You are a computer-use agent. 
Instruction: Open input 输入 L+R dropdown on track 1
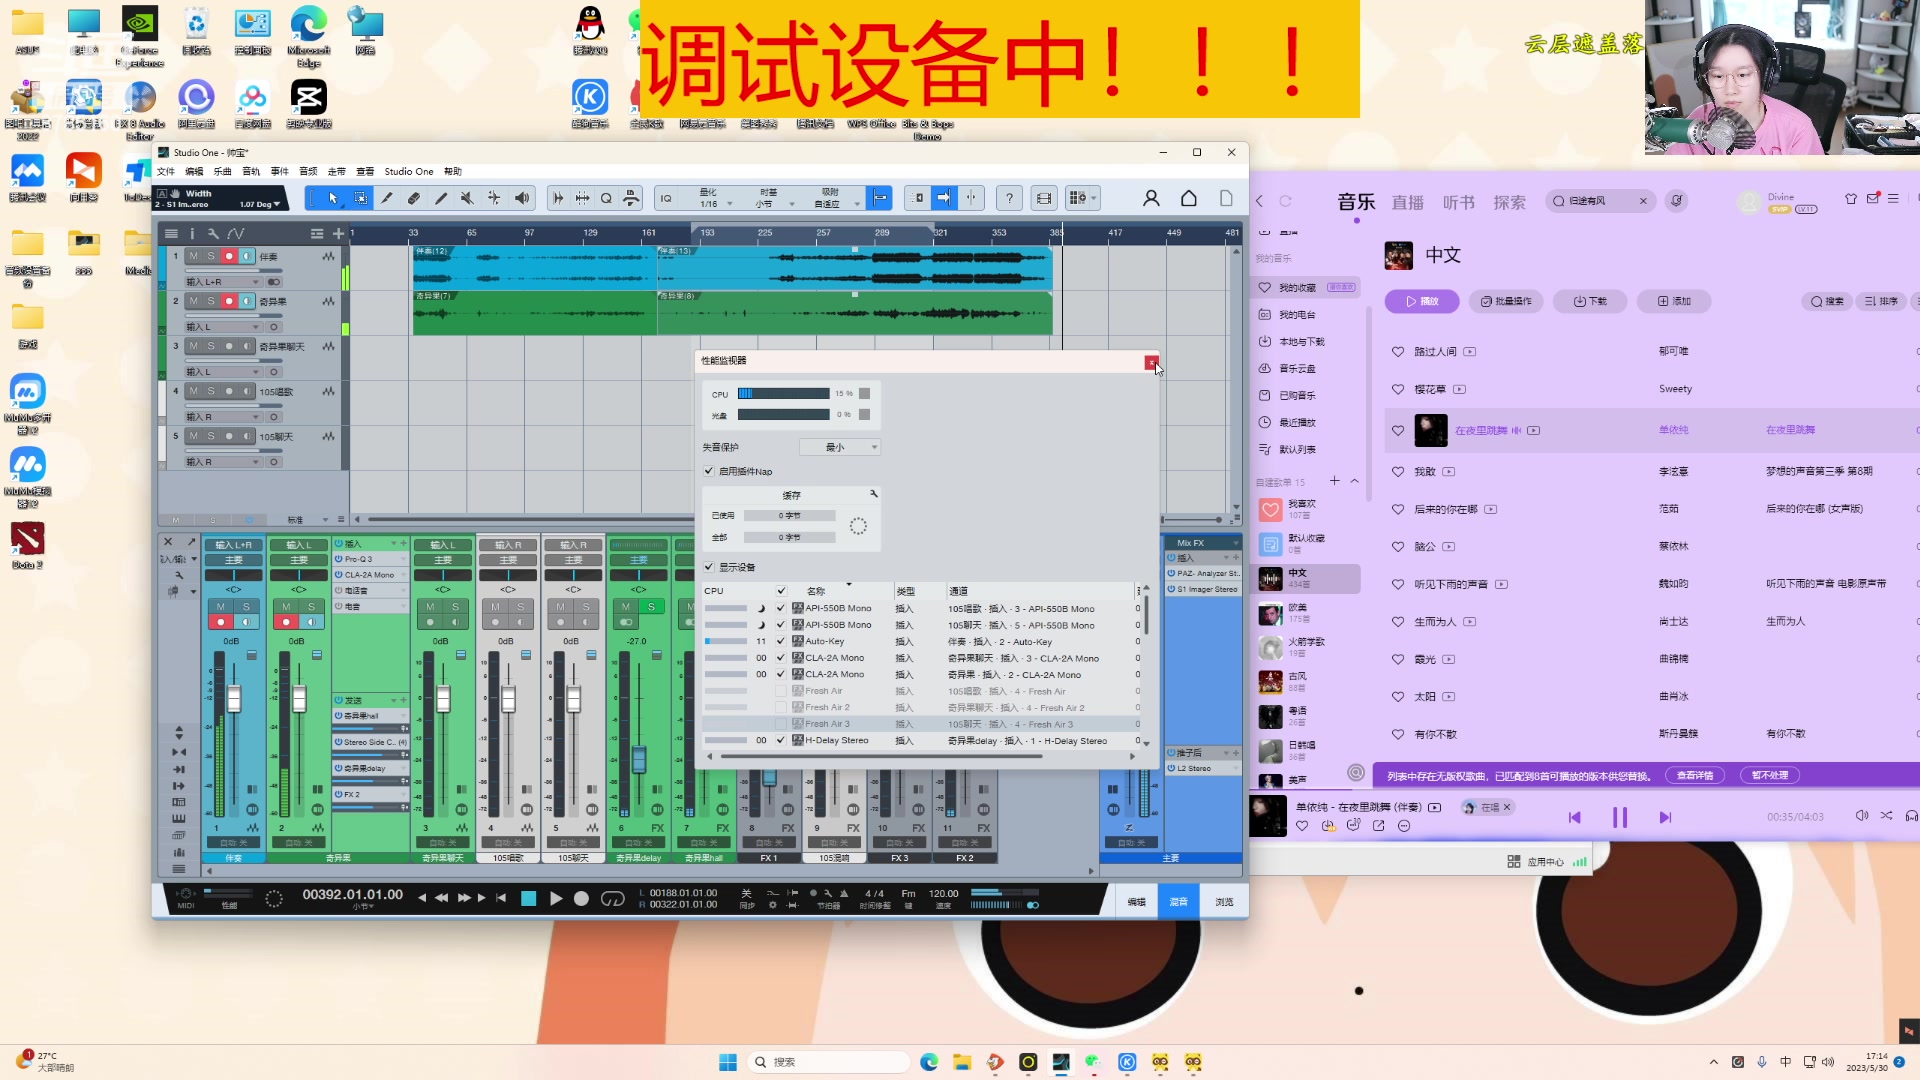pos(222,282)
